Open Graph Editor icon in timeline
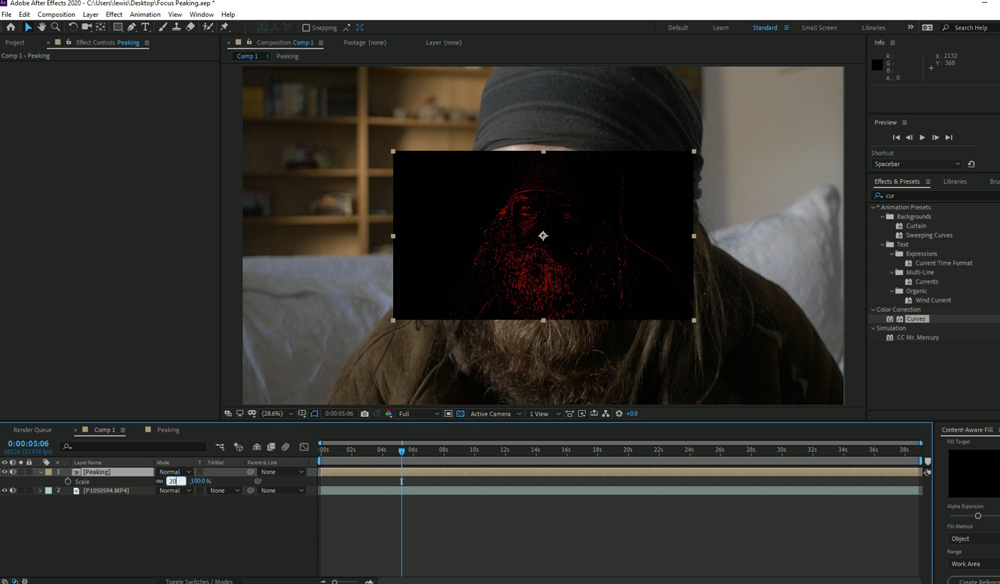This screenshot has height=584, width=1000. click(x=304, y=447)
